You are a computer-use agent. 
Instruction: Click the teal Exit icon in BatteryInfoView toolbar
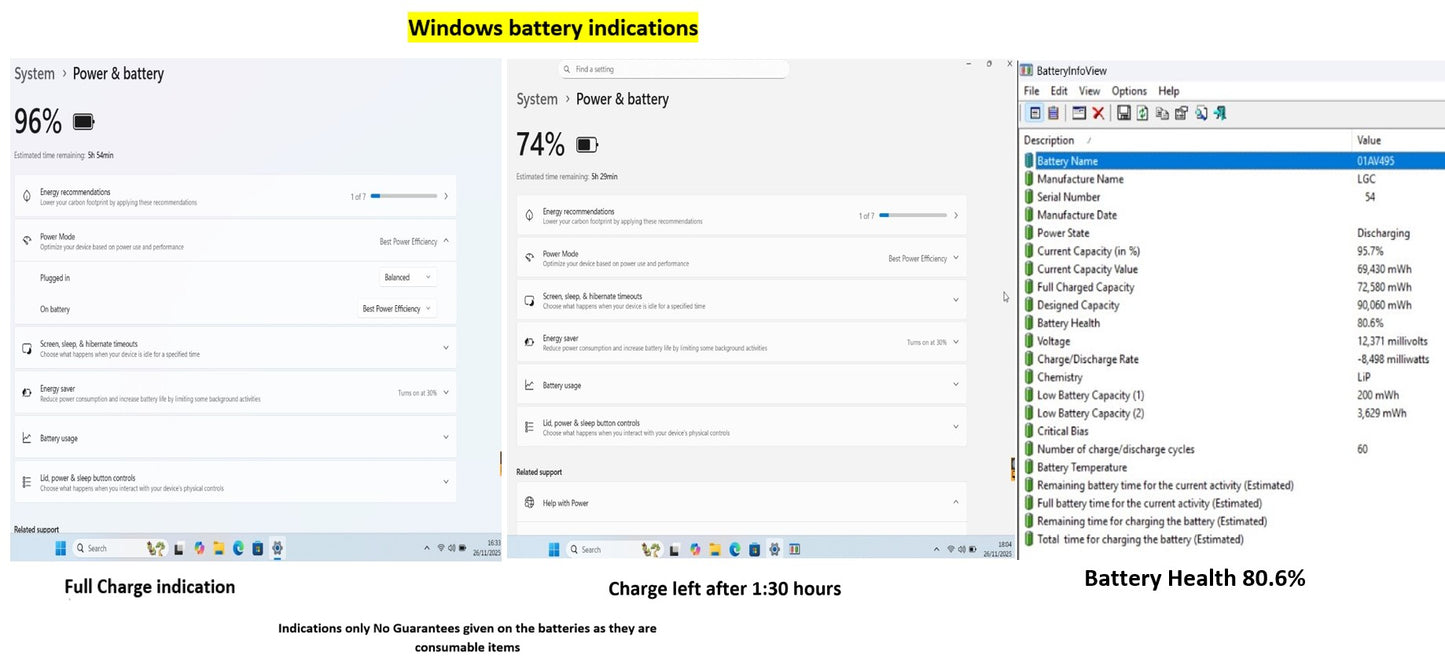point(1220,114)
